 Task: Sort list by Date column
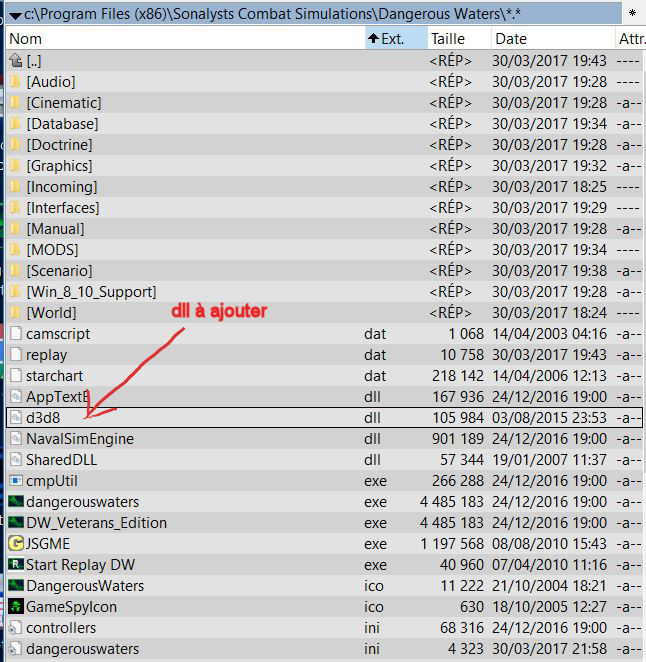point(510,39)
